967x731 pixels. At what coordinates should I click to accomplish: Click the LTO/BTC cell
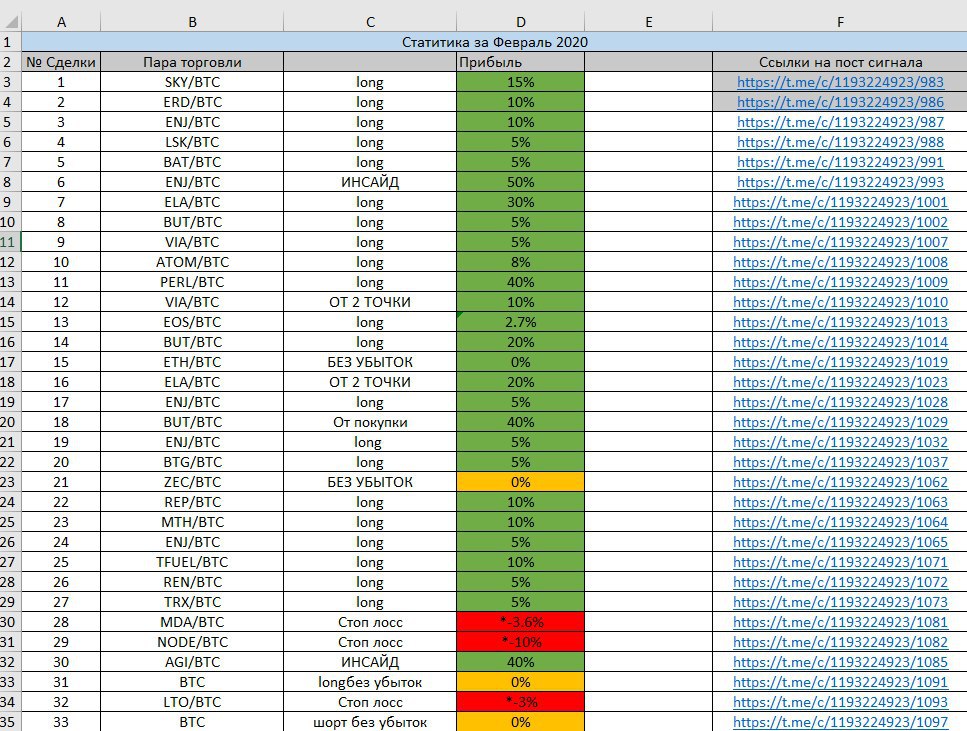coord(192,702)
